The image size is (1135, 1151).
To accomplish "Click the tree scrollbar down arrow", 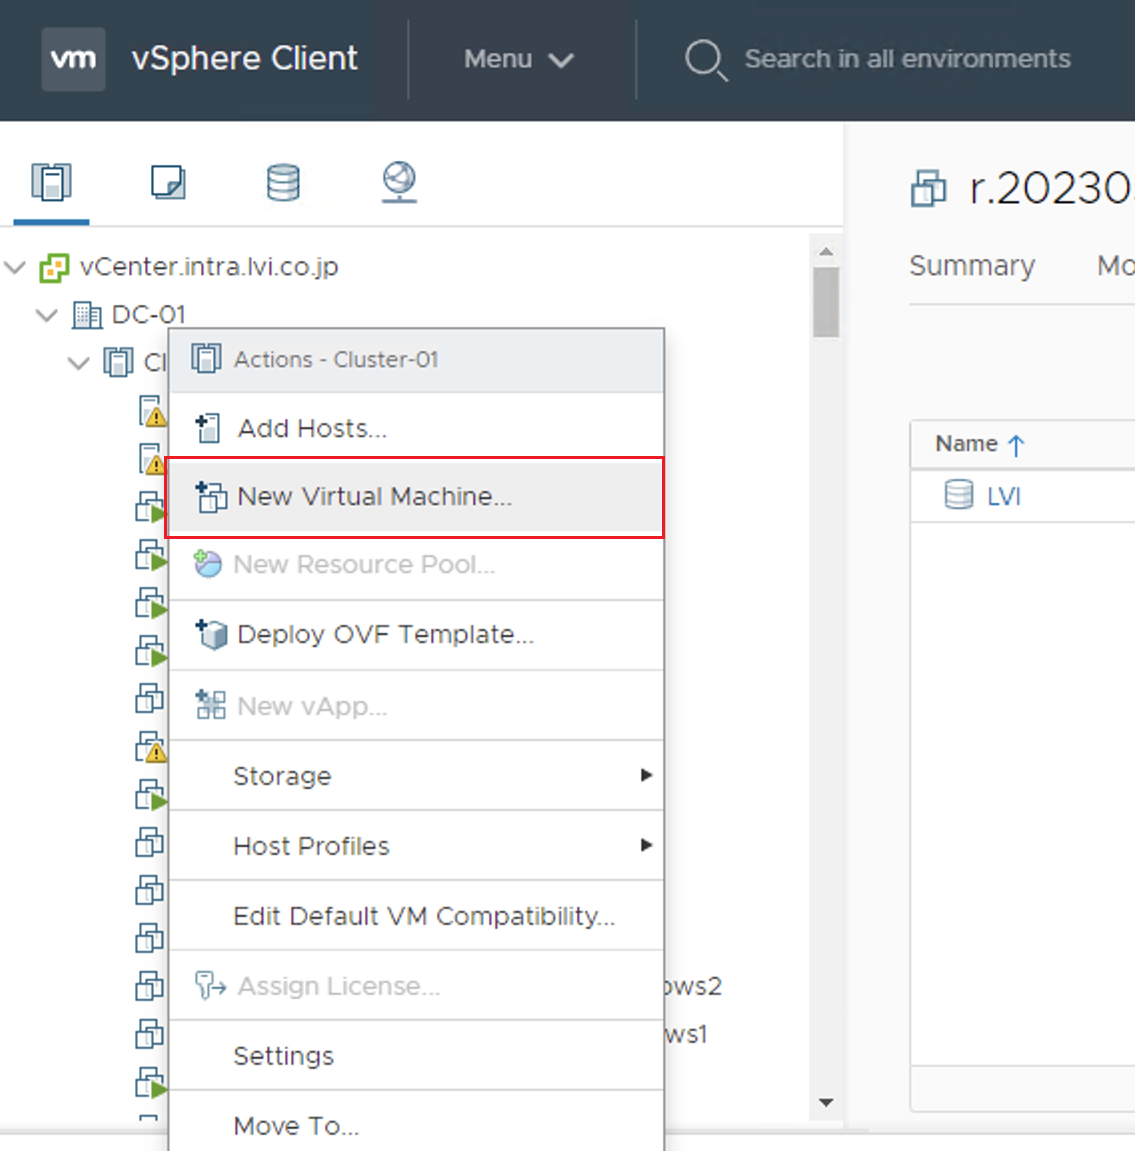I will [826, 1103].
